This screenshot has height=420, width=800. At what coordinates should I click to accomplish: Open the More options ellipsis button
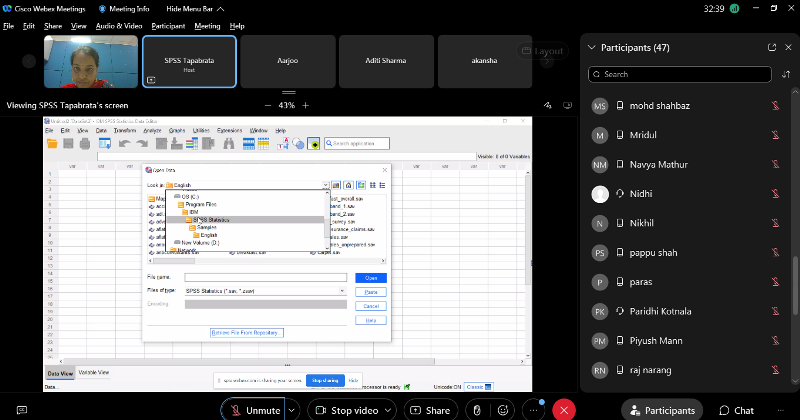pos(535,410)
